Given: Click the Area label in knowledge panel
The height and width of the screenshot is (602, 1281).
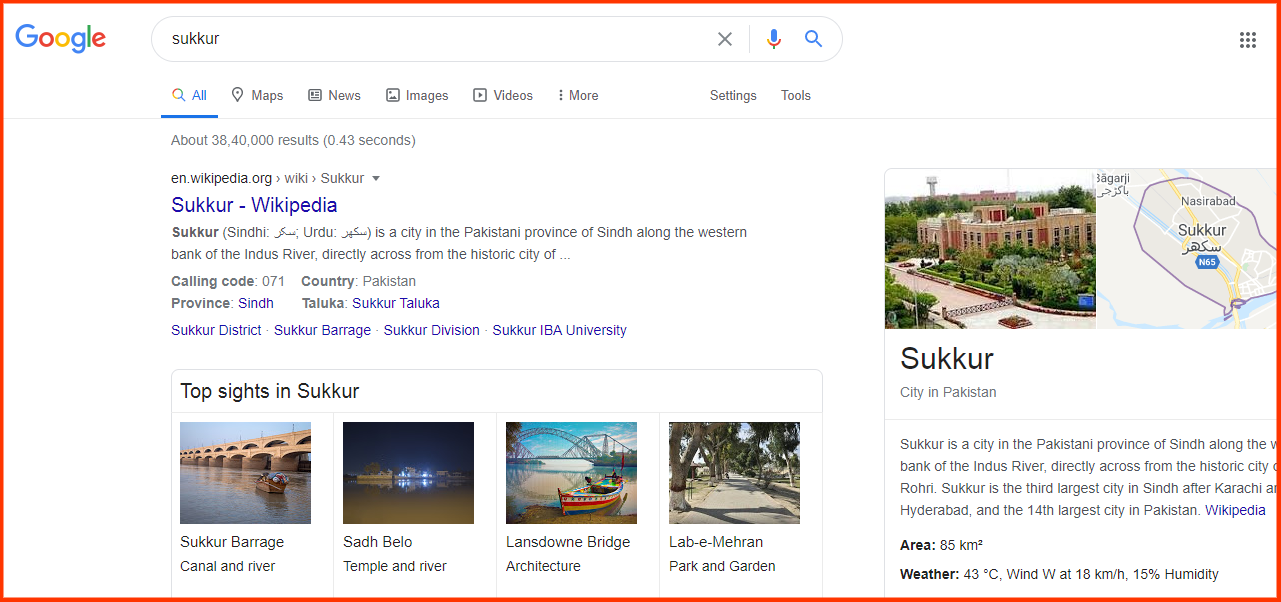Looking at the screenshot, I should pos(918,545).
